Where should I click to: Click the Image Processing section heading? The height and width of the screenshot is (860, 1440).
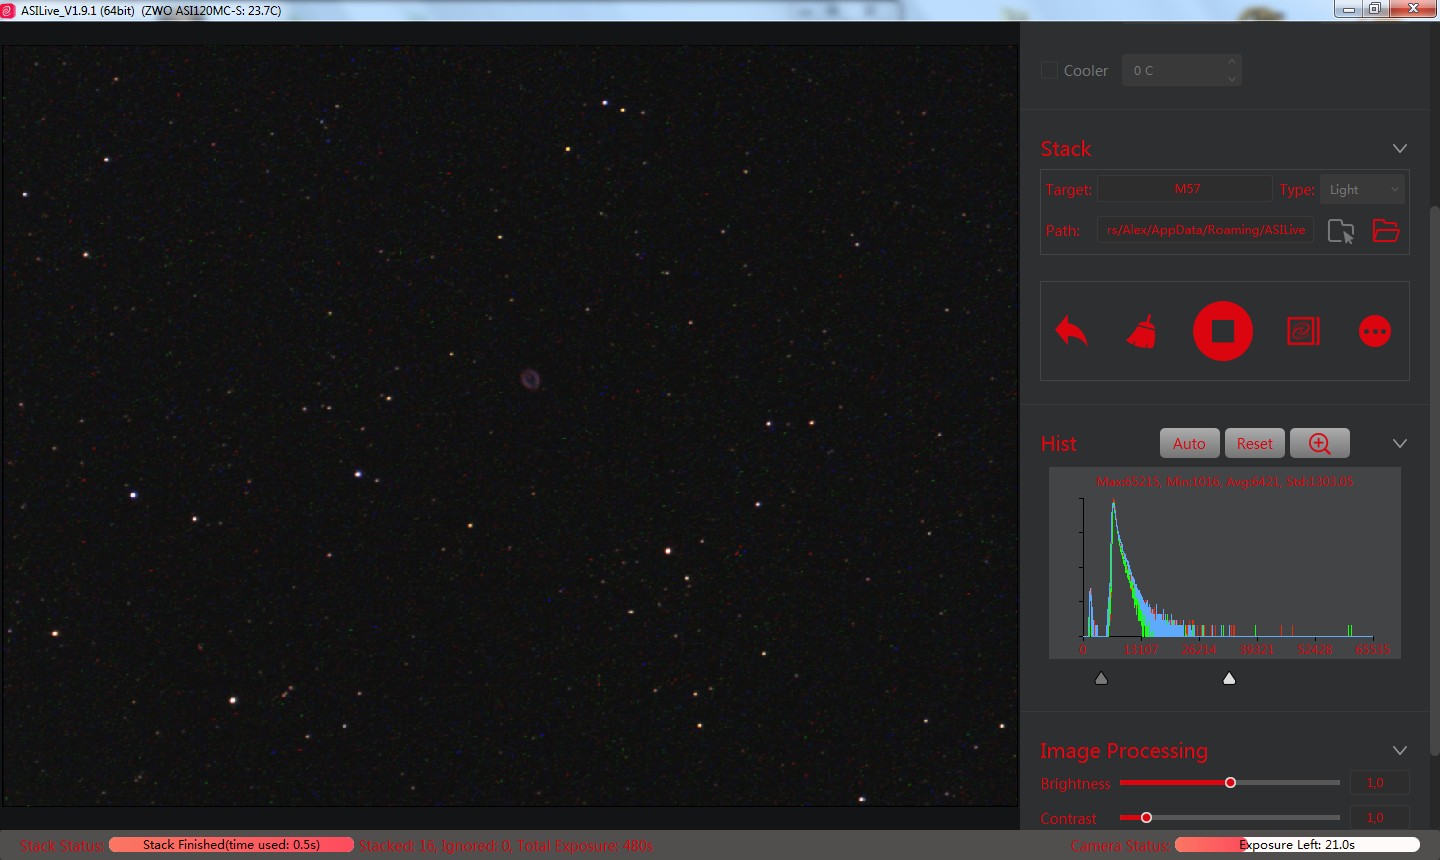(1124, 751)
